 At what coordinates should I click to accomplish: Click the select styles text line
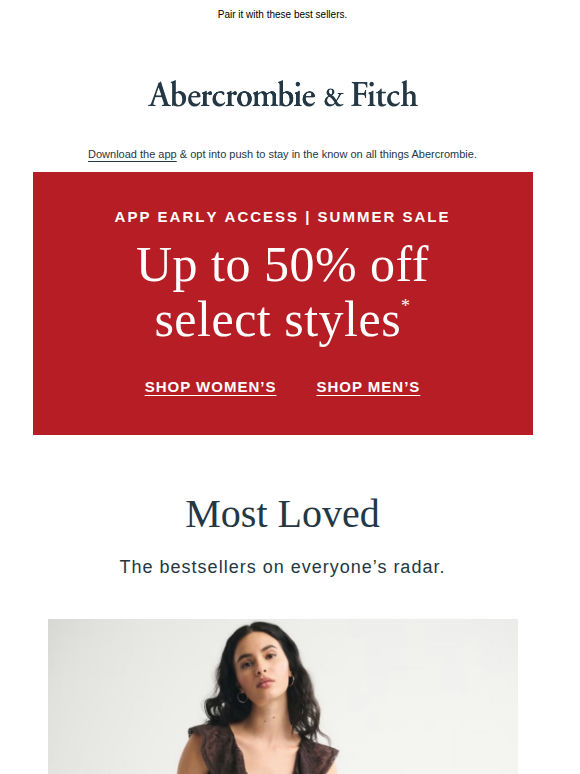click(277, 320)
